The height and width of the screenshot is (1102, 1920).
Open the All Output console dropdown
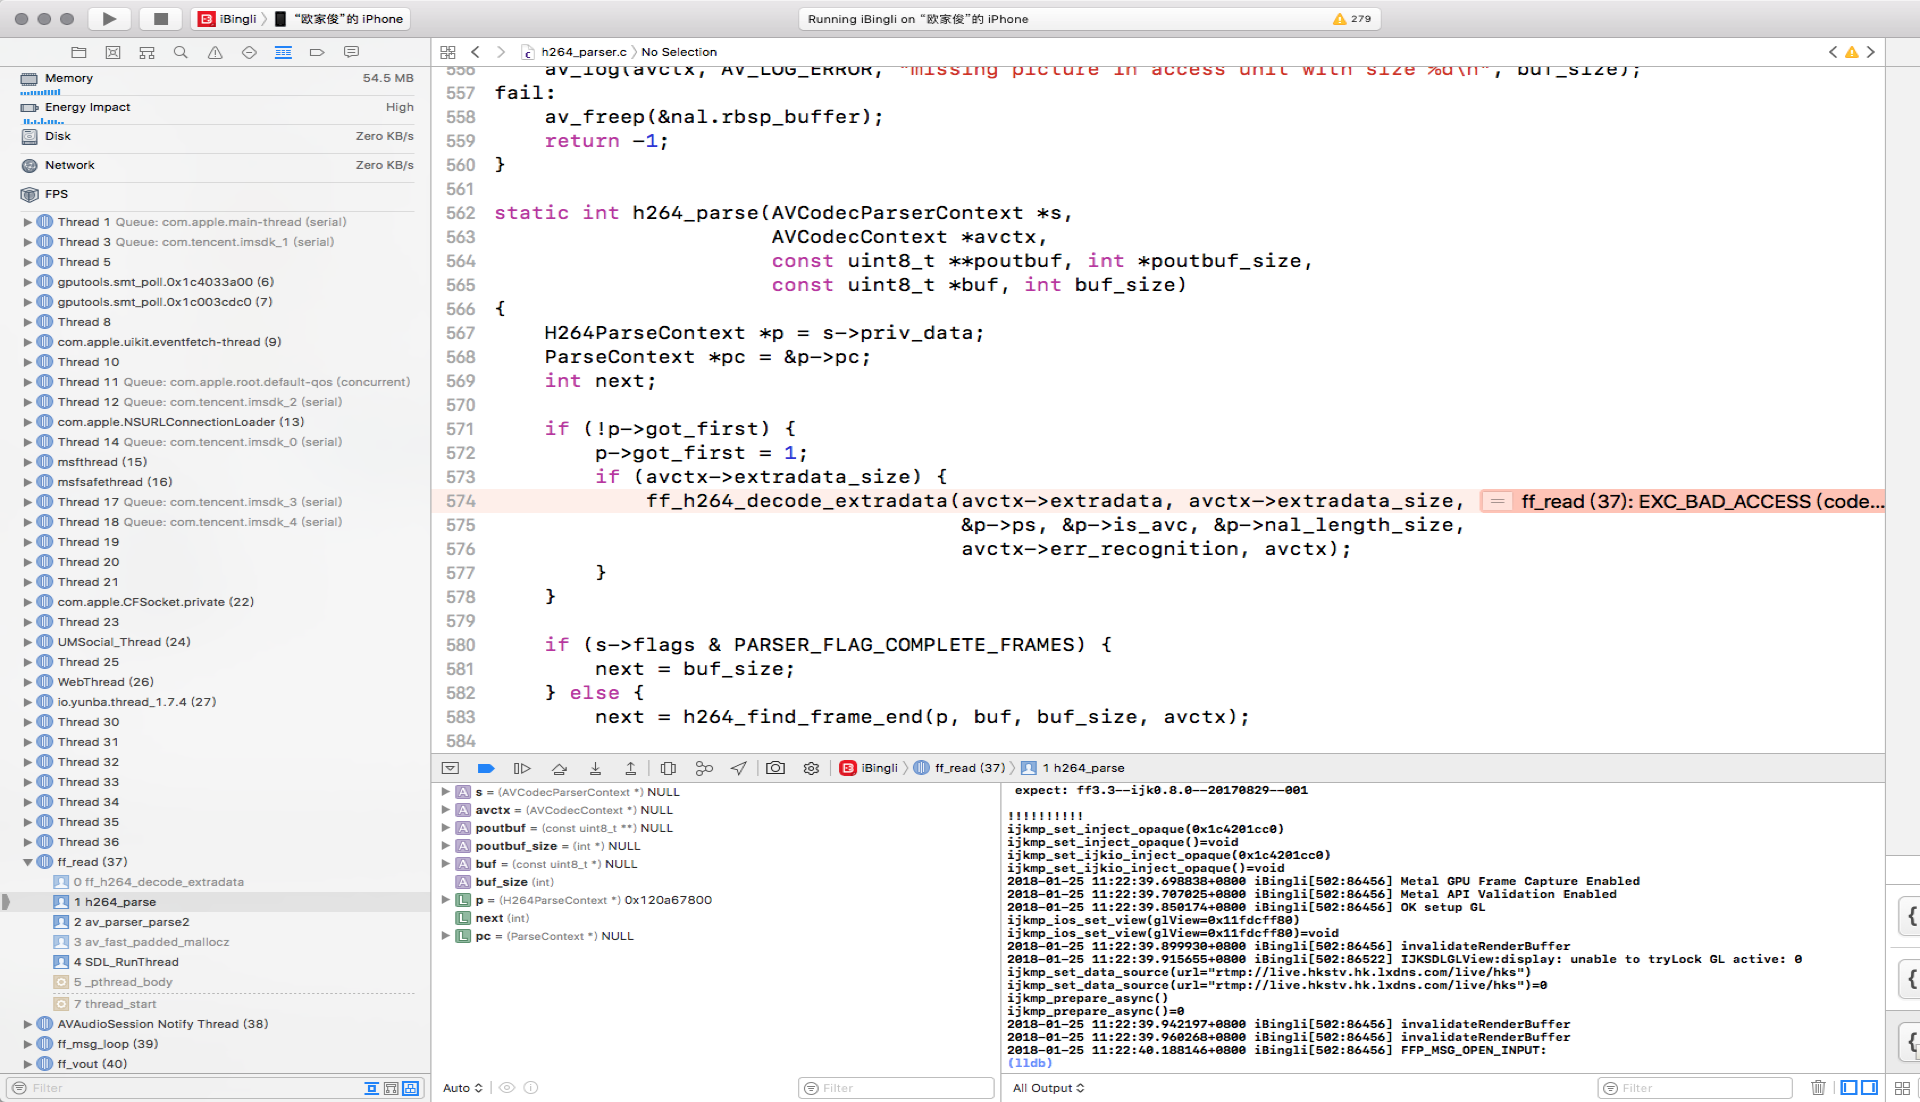pyautogui.click(x=1049, y=1088)
